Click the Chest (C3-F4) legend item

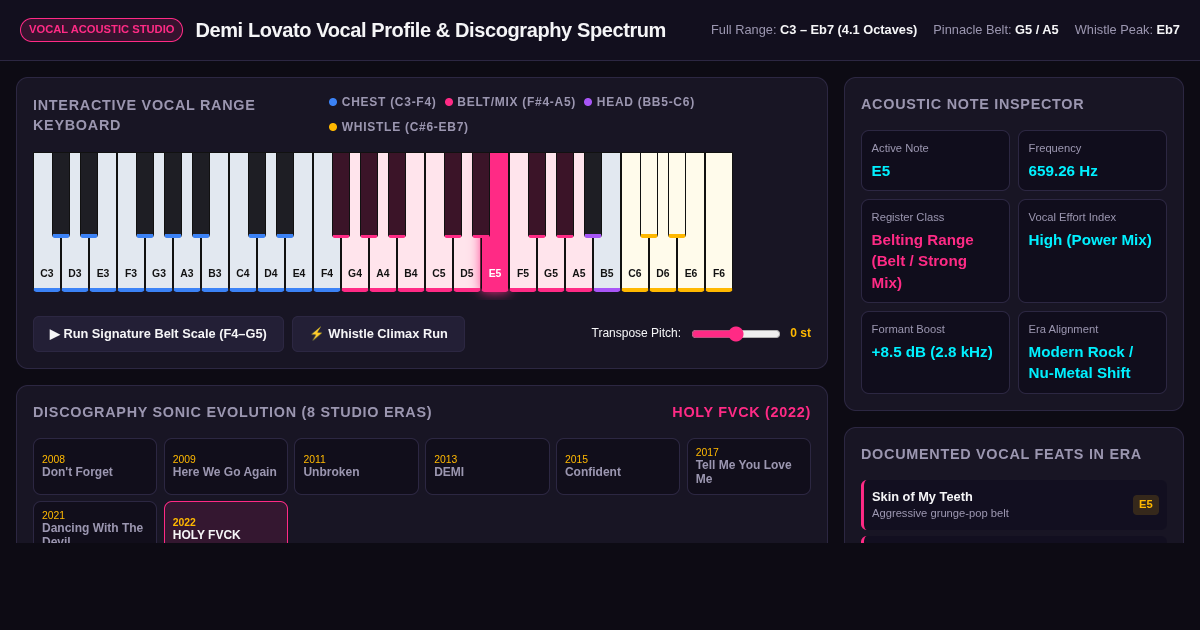383,102
